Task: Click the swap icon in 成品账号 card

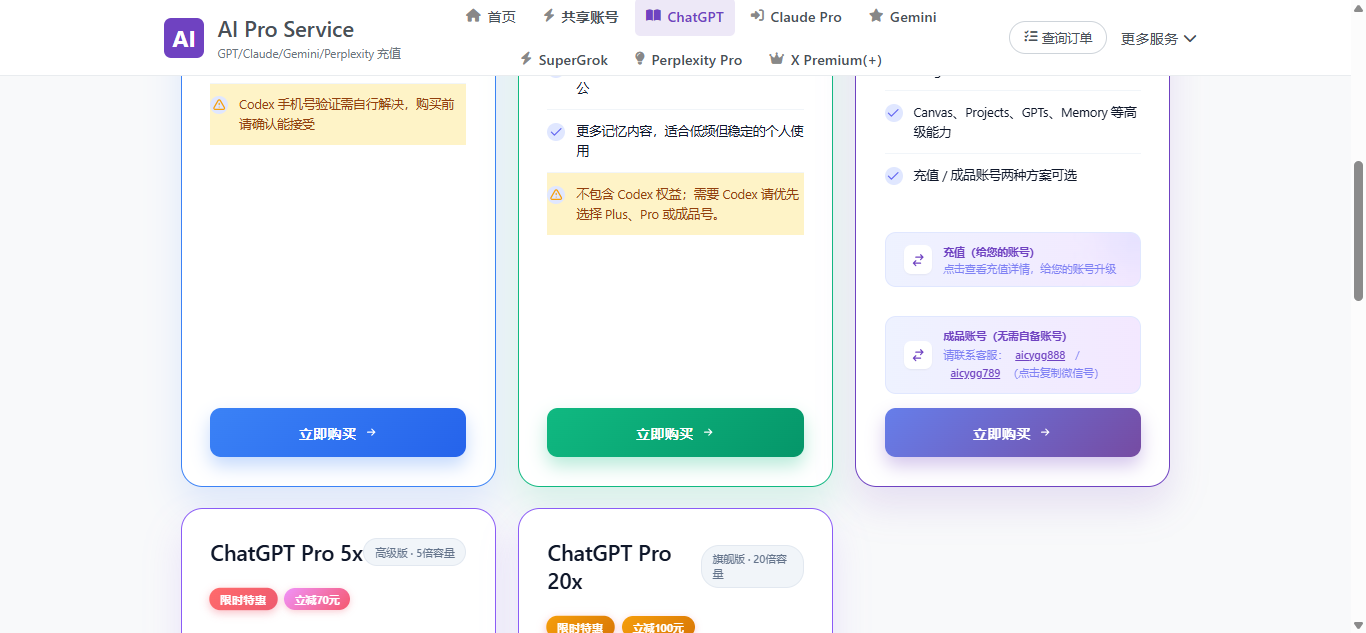Action: click(x=918, y=355)
